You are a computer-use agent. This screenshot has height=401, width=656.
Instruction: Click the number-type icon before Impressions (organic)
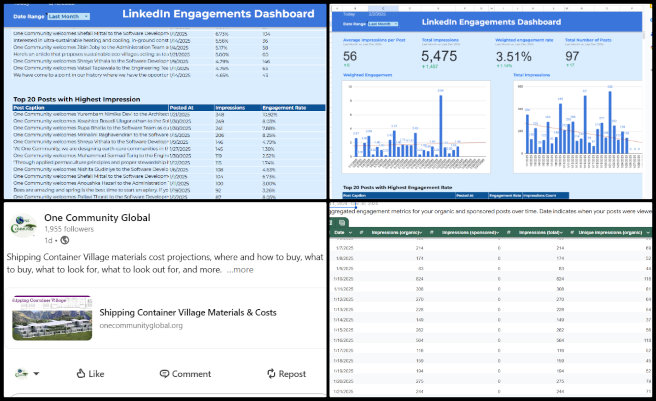[x=361, y=232]
